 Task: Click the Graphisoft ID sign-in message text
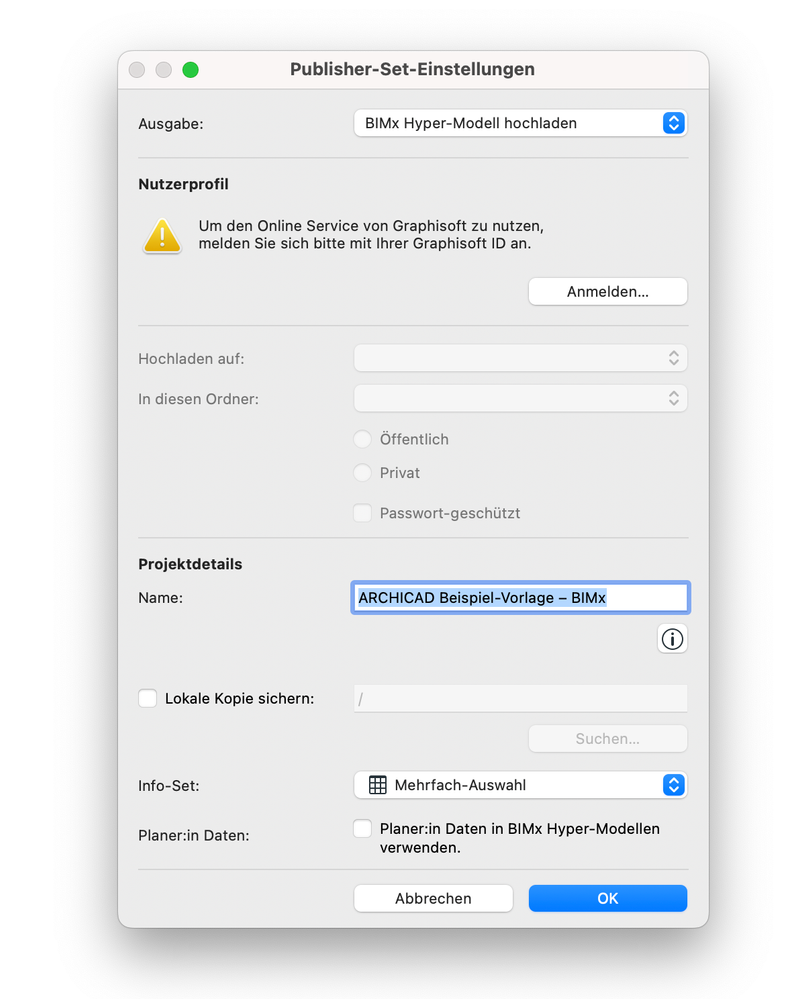(371, 234)
